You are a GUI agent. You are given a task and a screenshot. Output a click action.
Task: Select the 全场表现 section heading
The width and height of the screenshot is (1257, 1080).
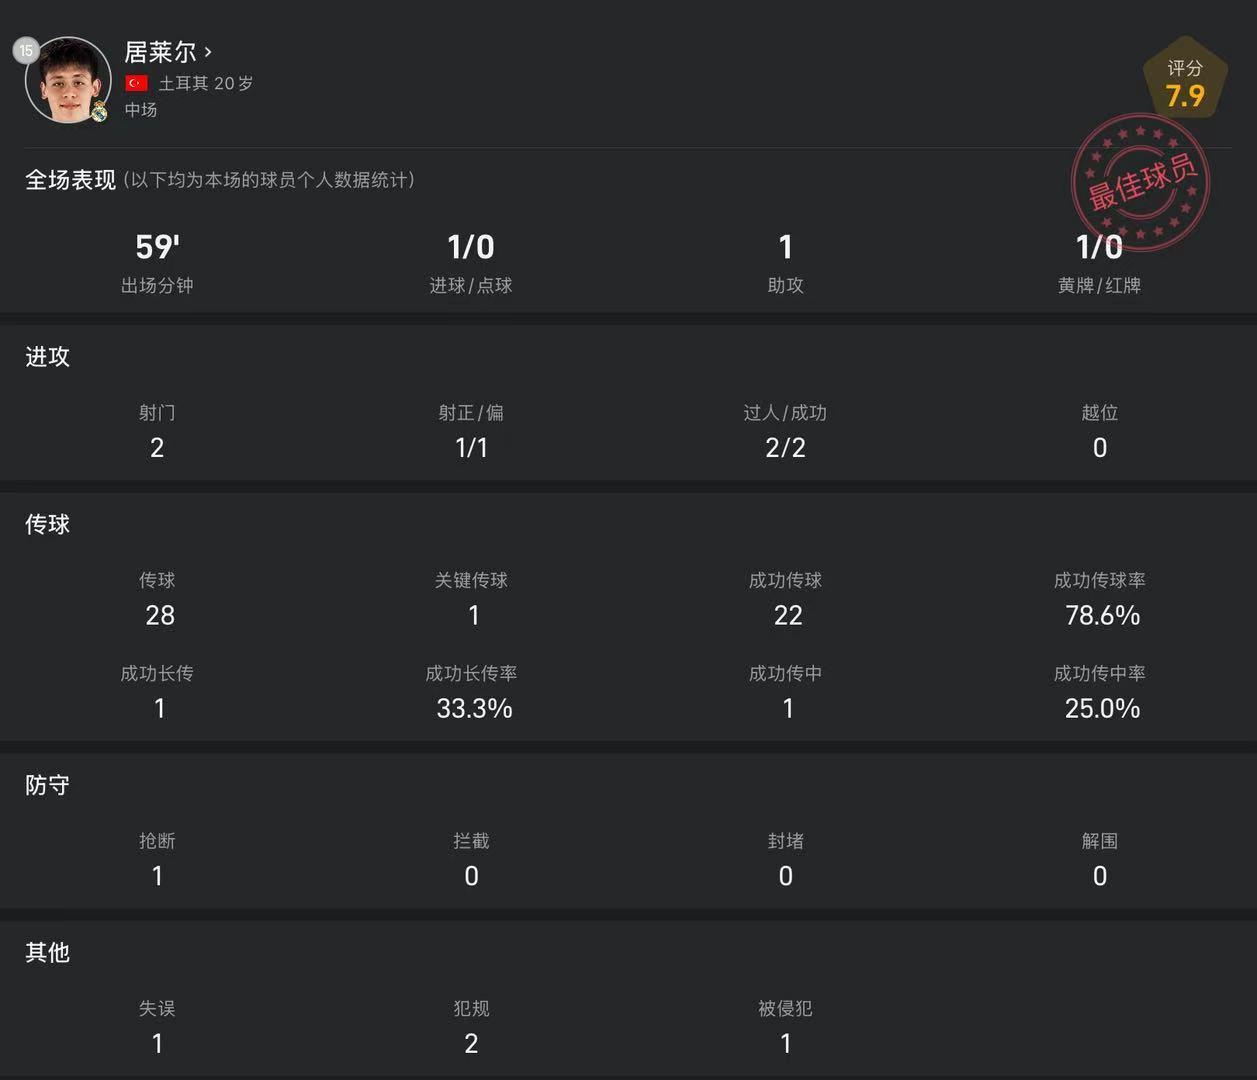pyautogui.click(x=70, y=180)
